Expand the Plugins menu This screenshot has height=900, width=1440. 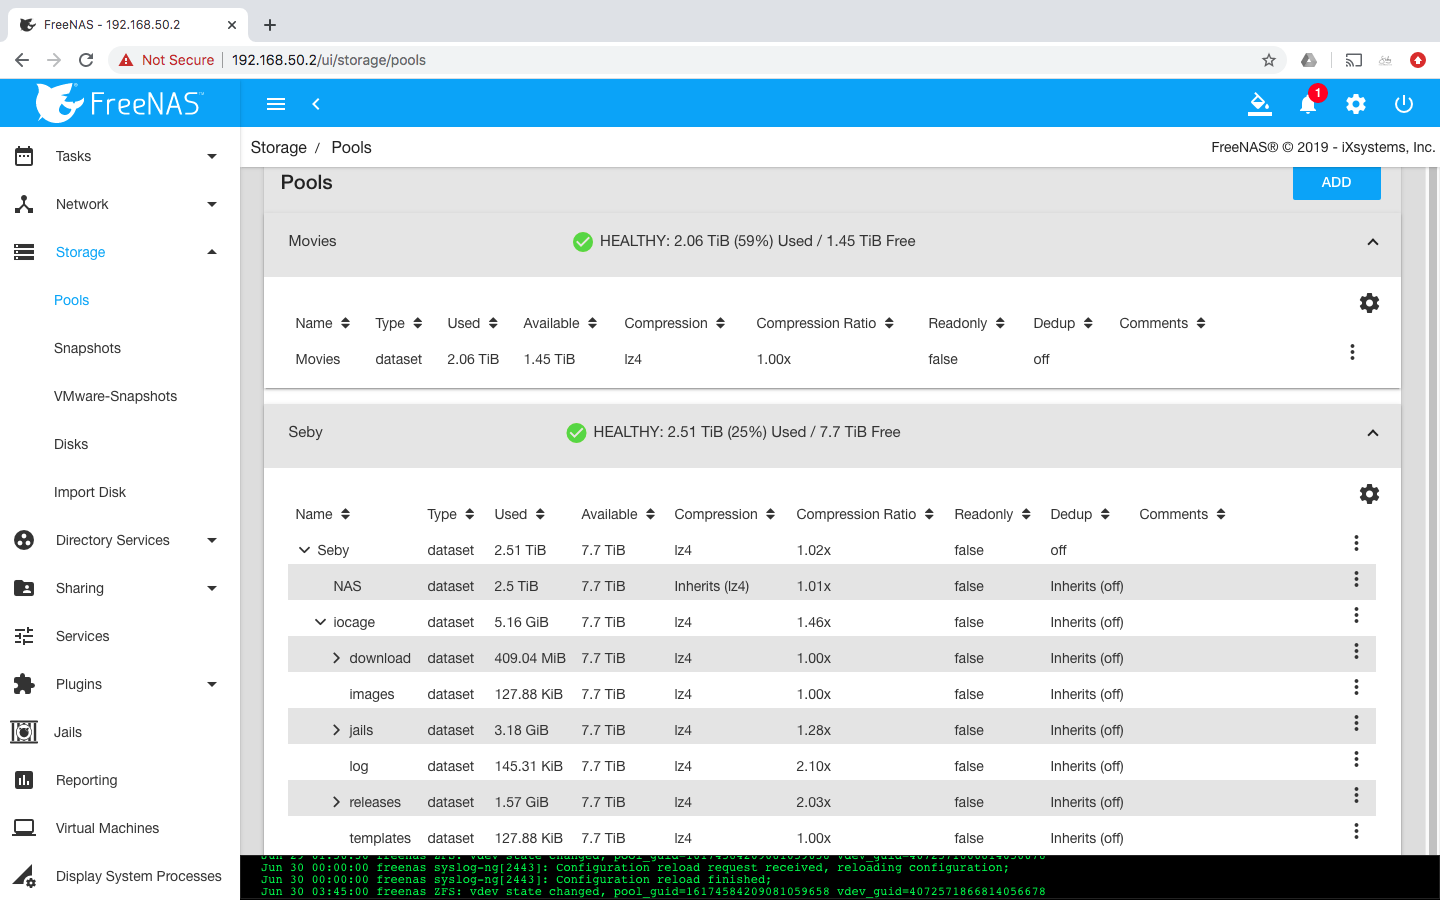(x=120, y=684)
